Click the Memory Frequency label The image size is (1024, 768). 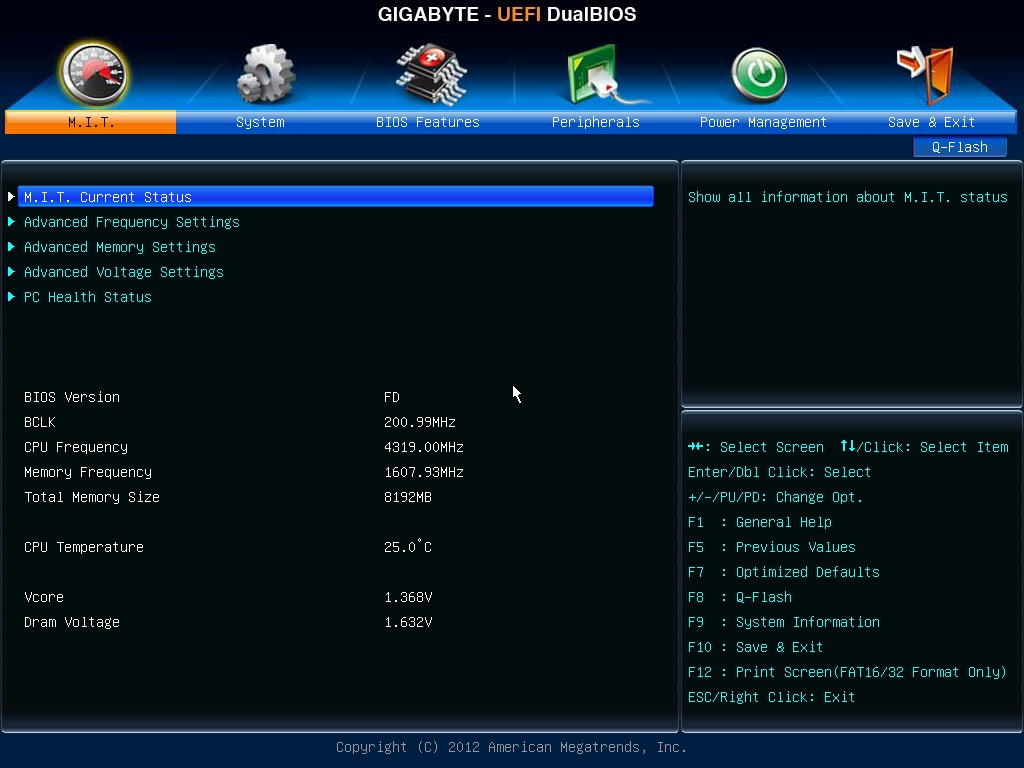coord(88,472)
